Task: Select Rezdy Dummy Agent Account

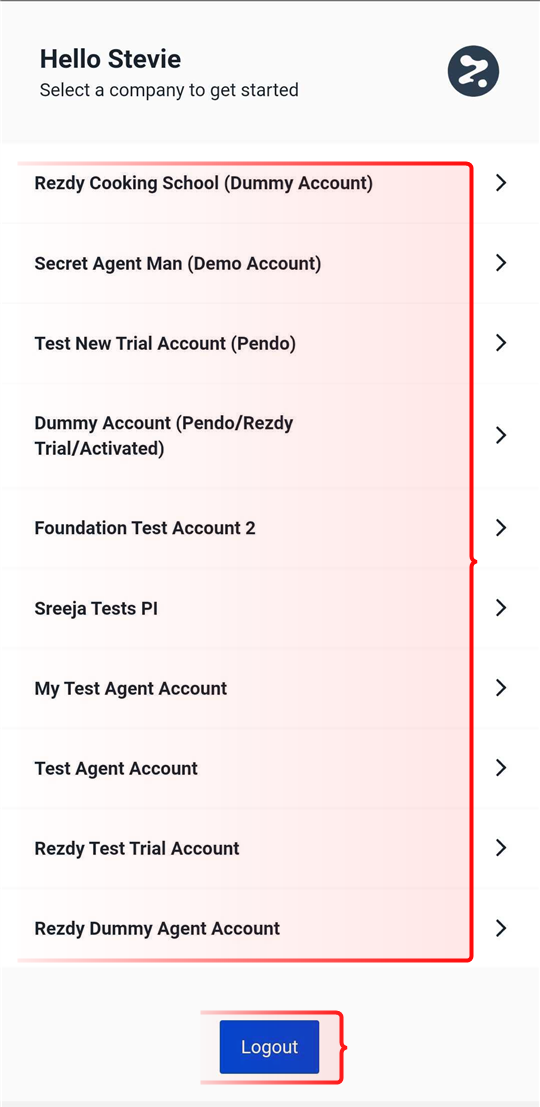Action: (270, 928)
